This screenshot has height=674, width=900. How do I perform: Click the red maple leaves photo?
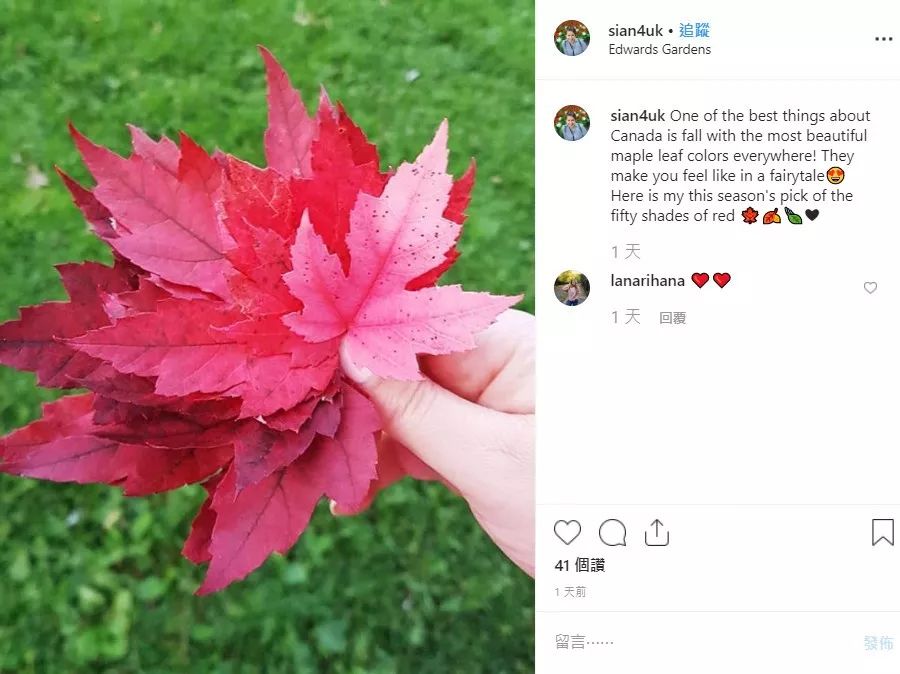tap(267, 337)
